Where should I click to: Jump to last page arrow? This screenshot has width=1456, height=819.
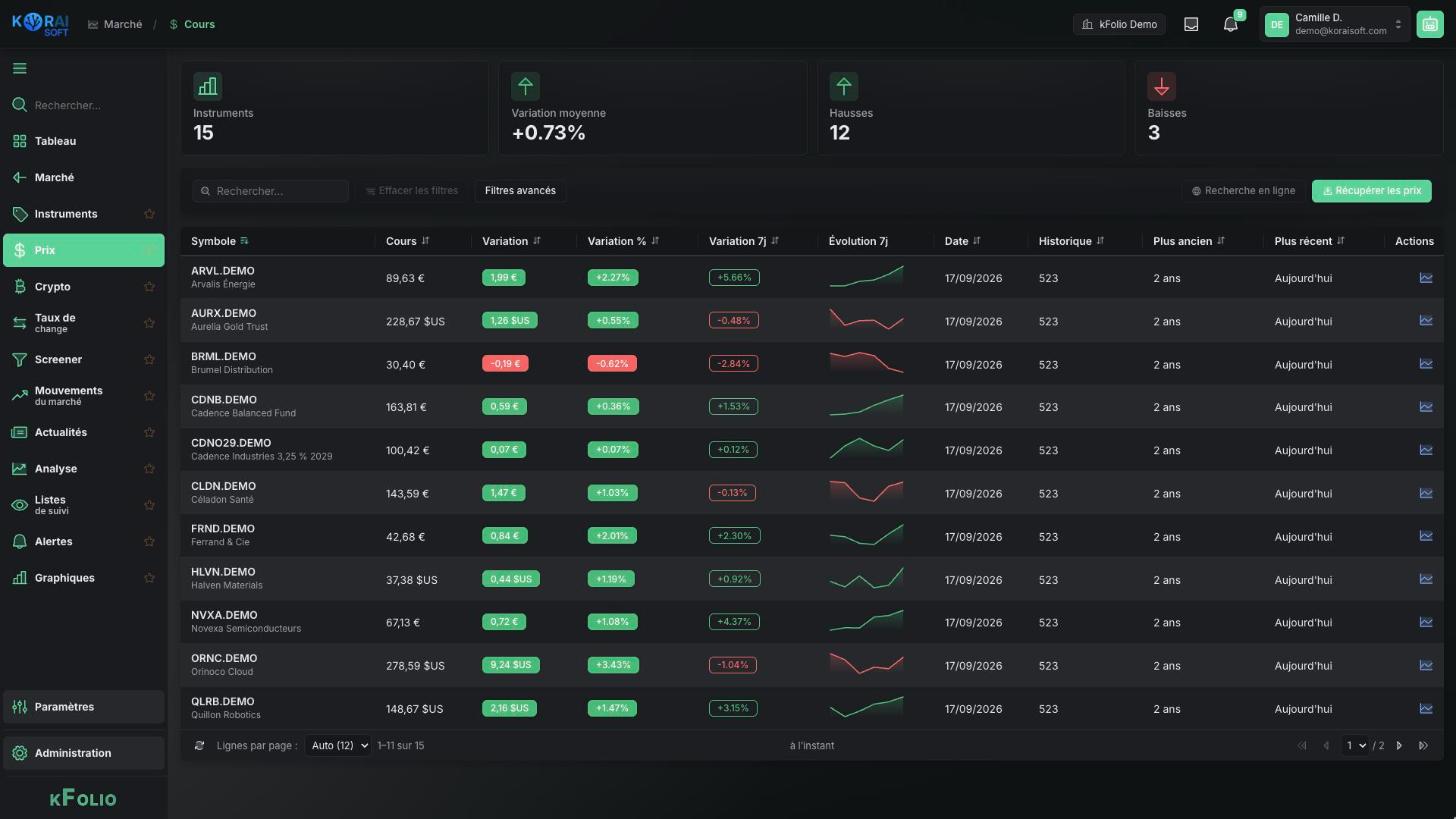[1423, 745]
